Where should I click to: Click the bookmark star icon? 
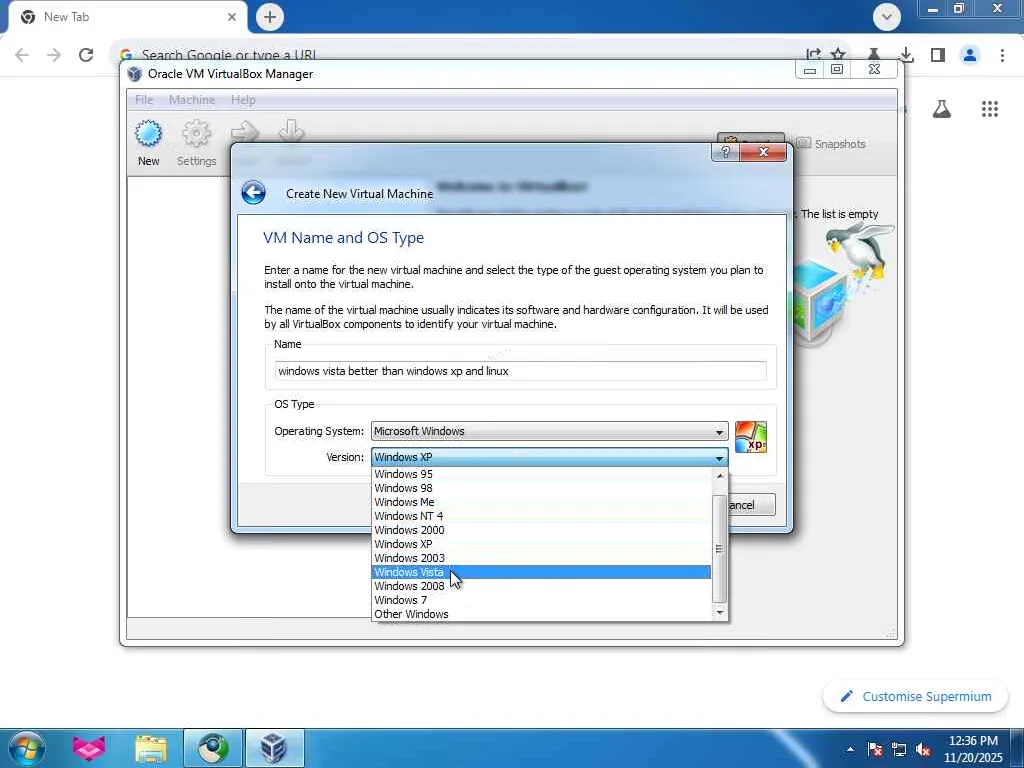point(839,55)
